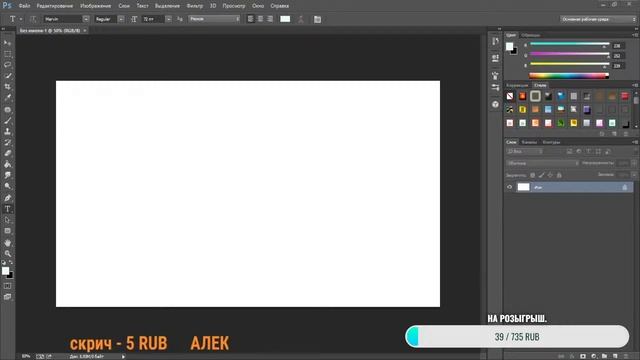The width and height of the screenshot is (640, 360).
Task: Change screen mode from toolbox
Action: click(7, 297)
